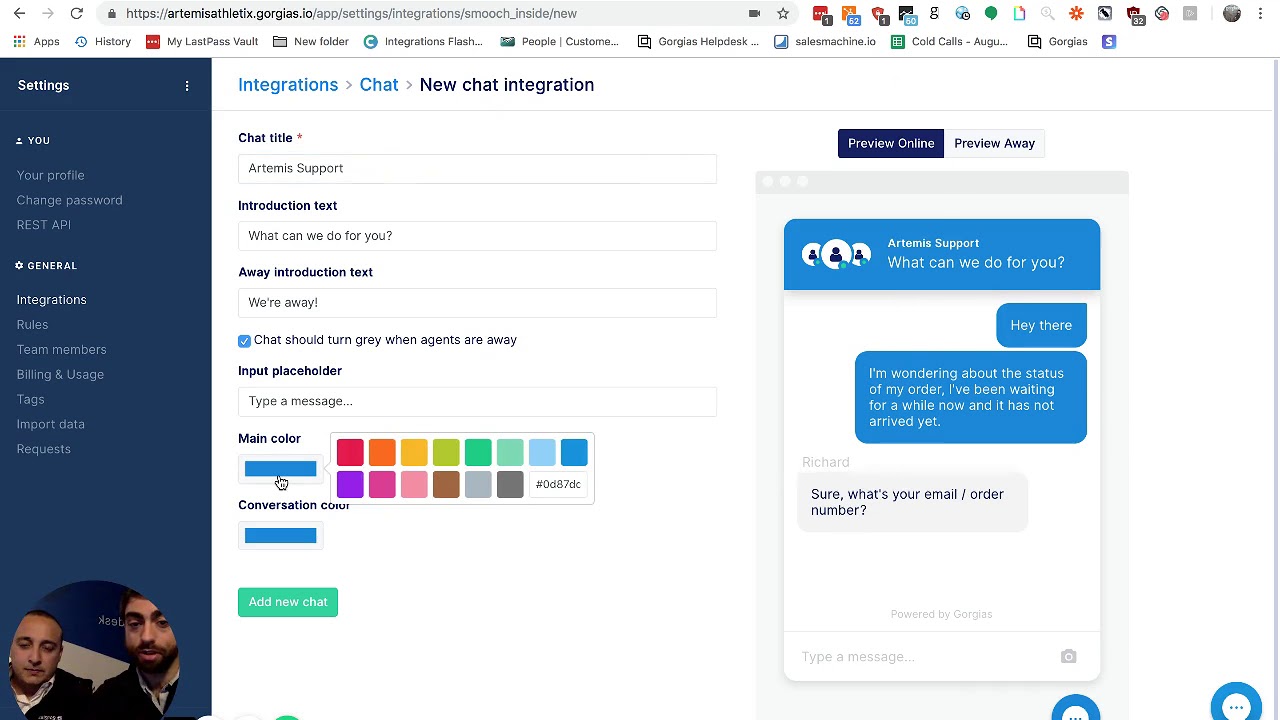Open the Gorgias bookmark folder

1058,41
